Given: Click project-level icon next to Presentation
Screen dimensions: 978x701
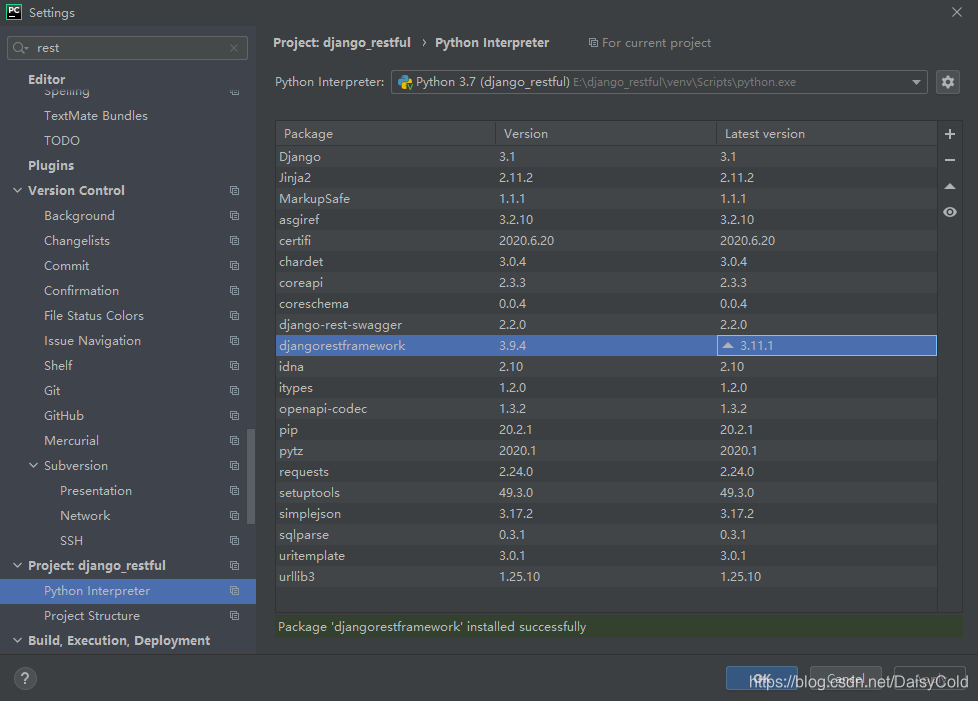Looking at the screenshot, I should click(235, 491).
